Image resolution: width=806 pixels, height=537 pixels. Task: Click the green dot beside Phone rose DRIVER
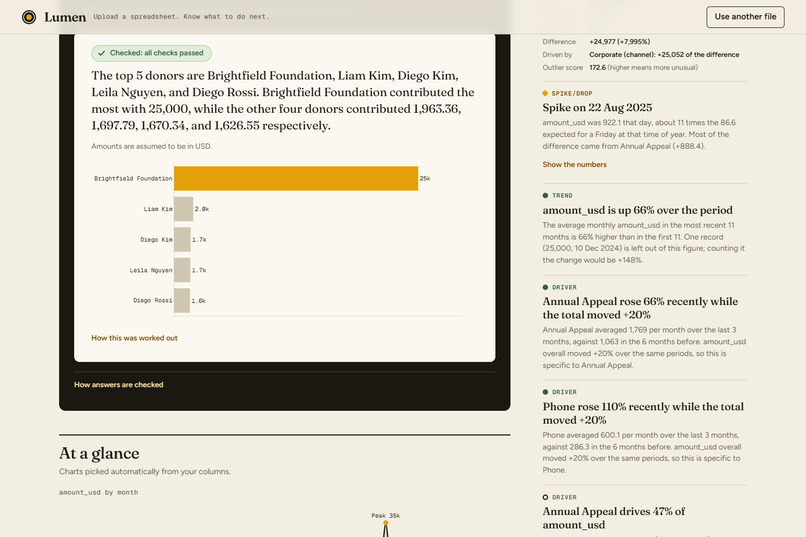(545, 392)
